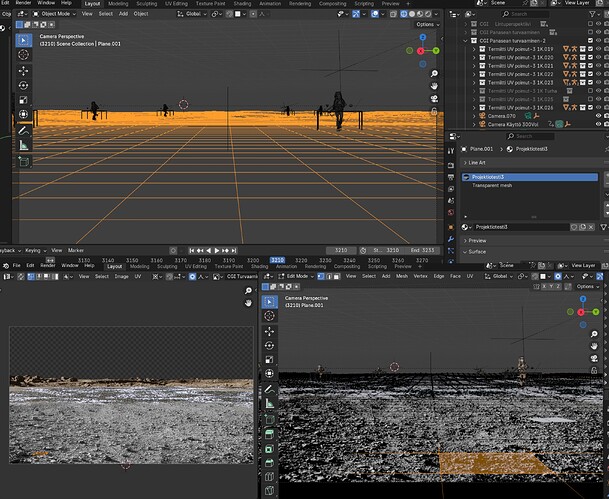Viewport: 609px width, 499px height.
Task: Select the Select Box tool in top viewport
Action: [24, 40]
